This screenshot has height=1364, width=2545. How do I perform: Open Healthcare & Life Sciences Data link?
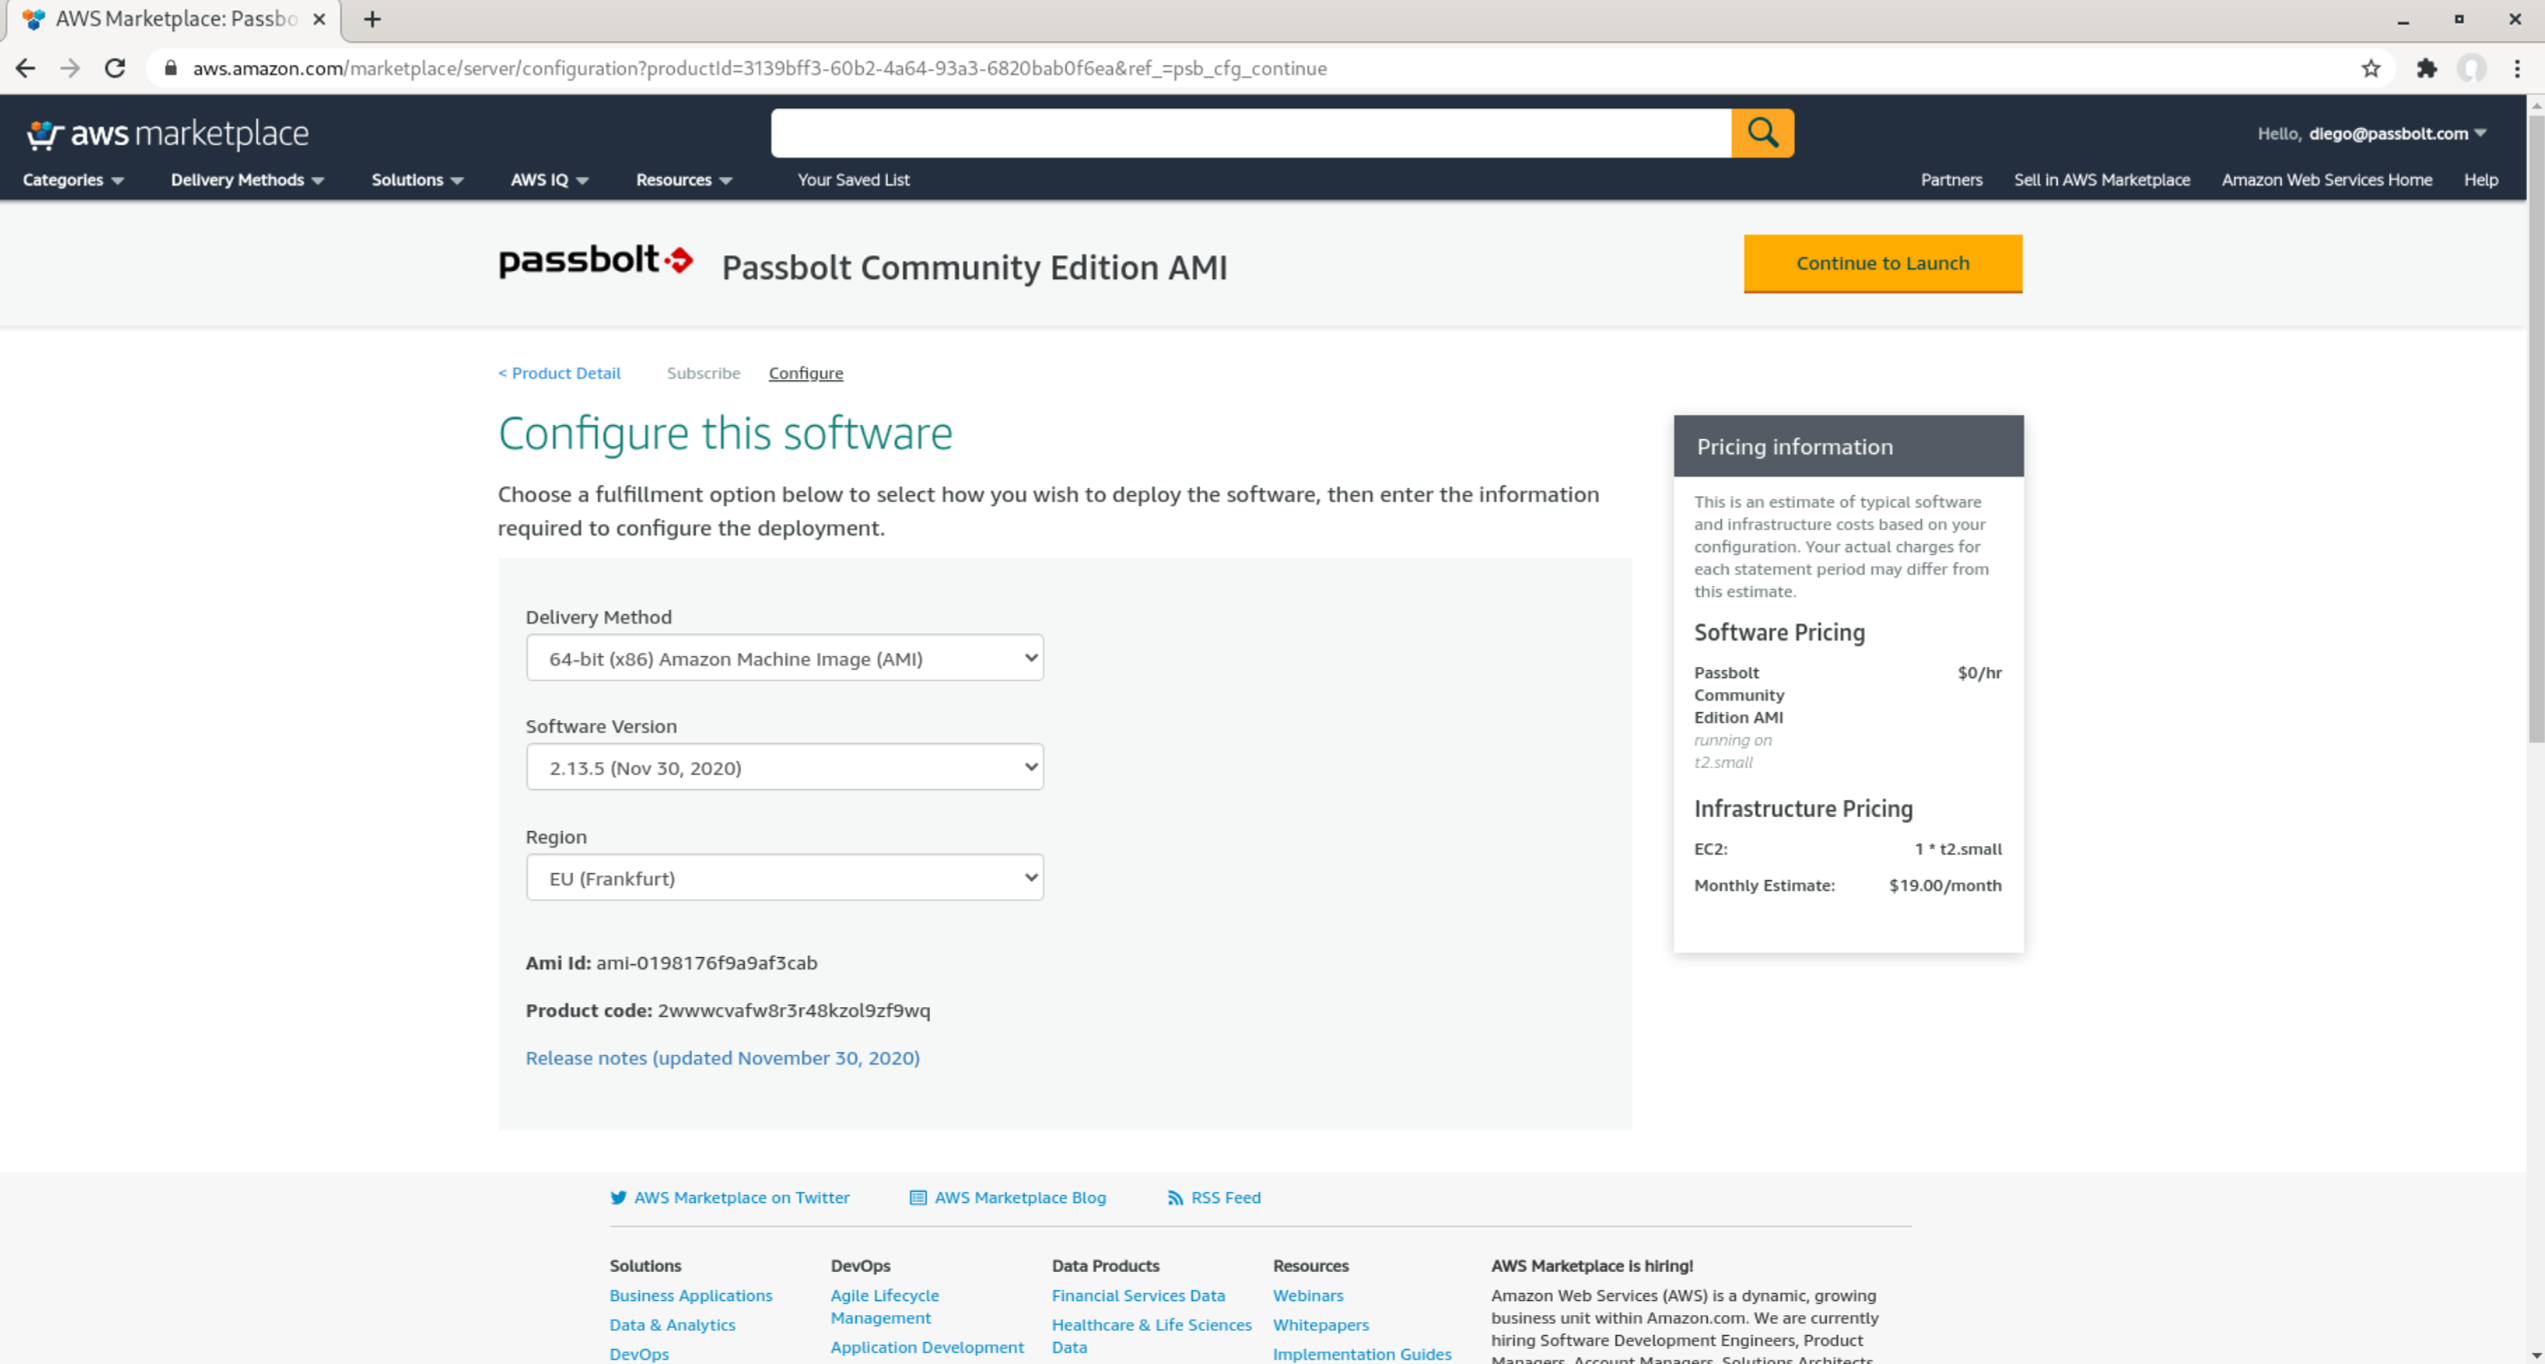click(1151, 1335)
